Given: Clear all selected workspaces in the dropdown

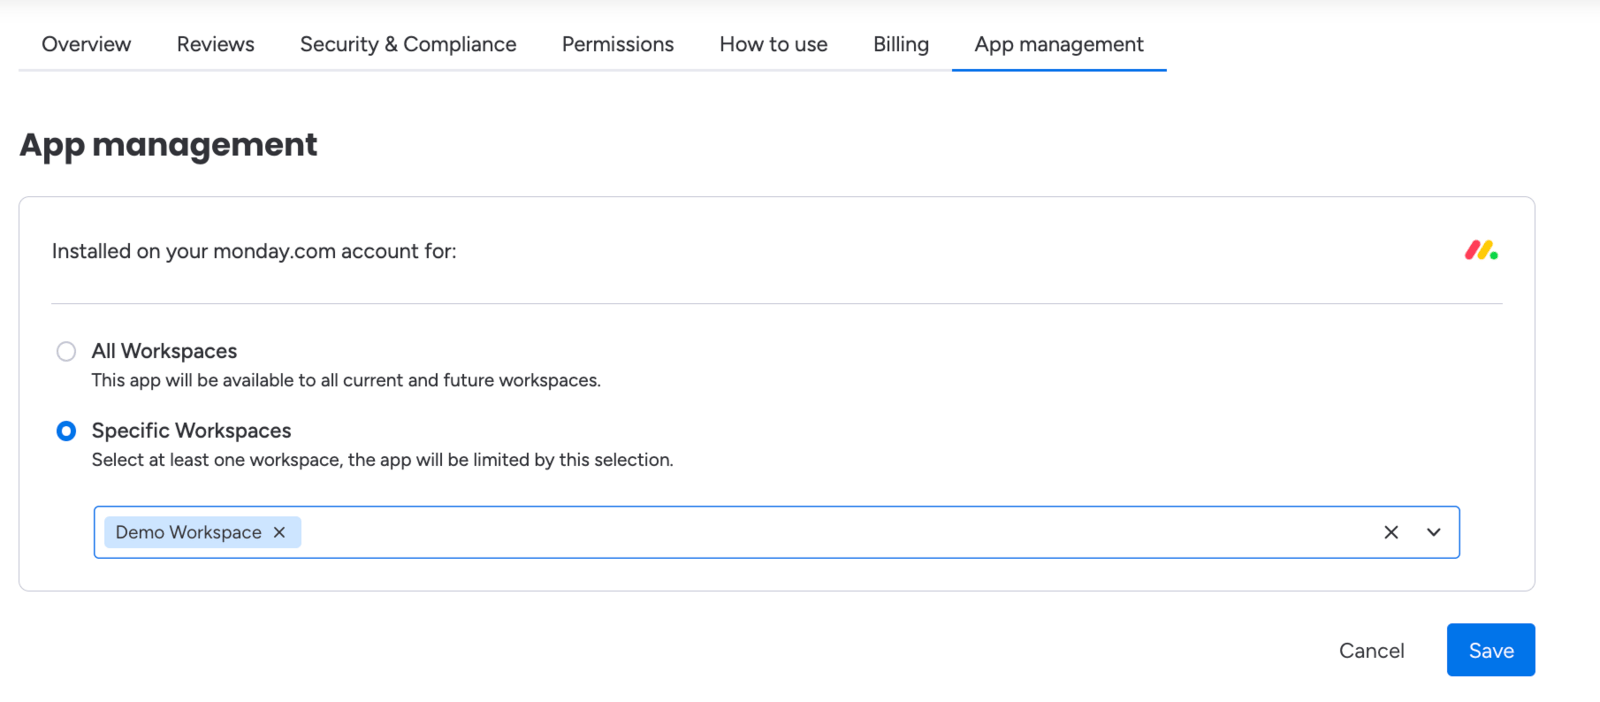Looking at the screenshot, I should tap(1391, 532).
